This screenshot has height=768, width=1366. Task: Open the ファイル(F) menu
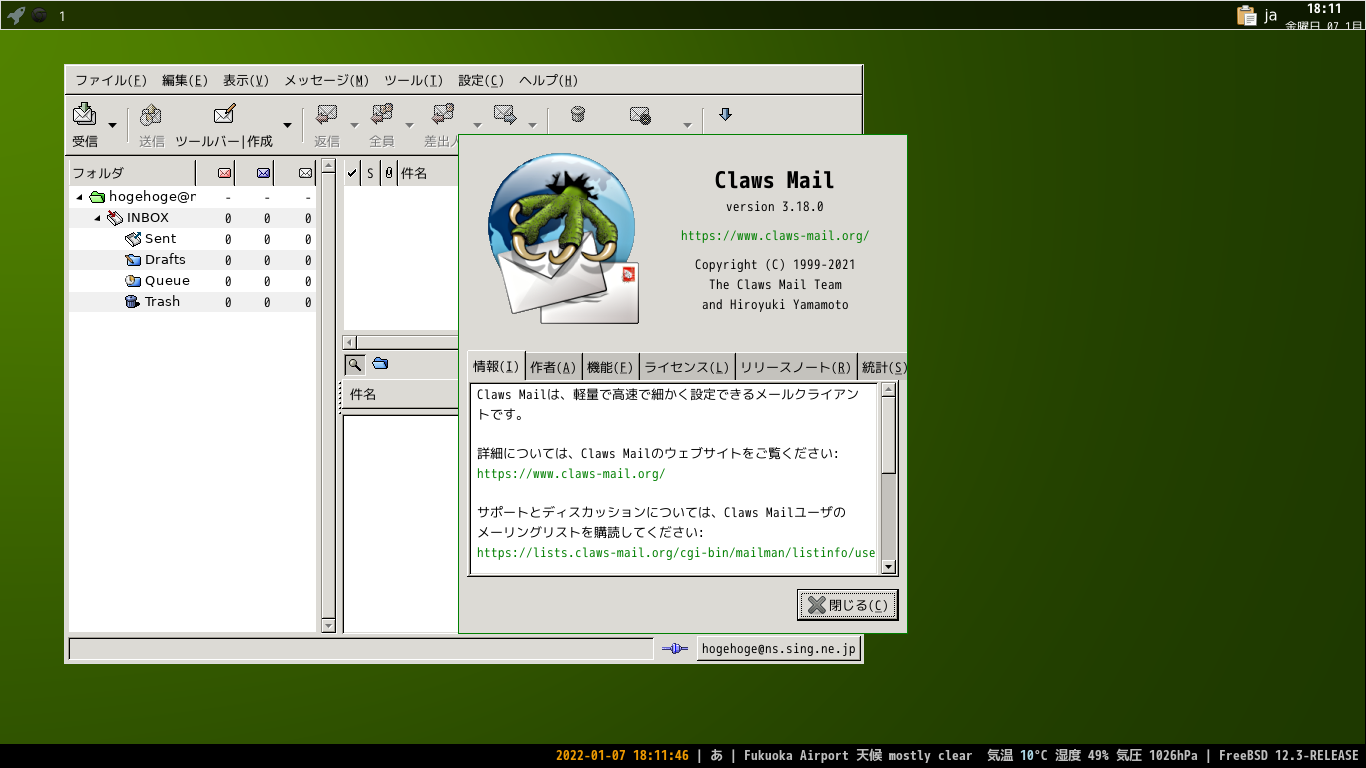111,81
